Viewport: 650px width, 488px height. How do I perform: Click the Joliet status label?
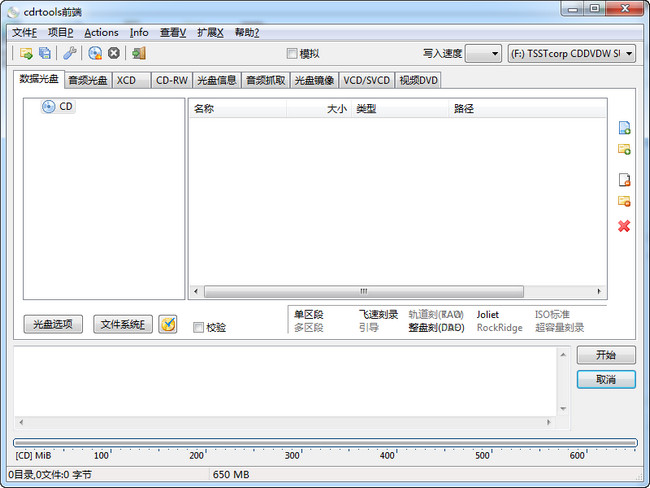(x=488, y=314)
